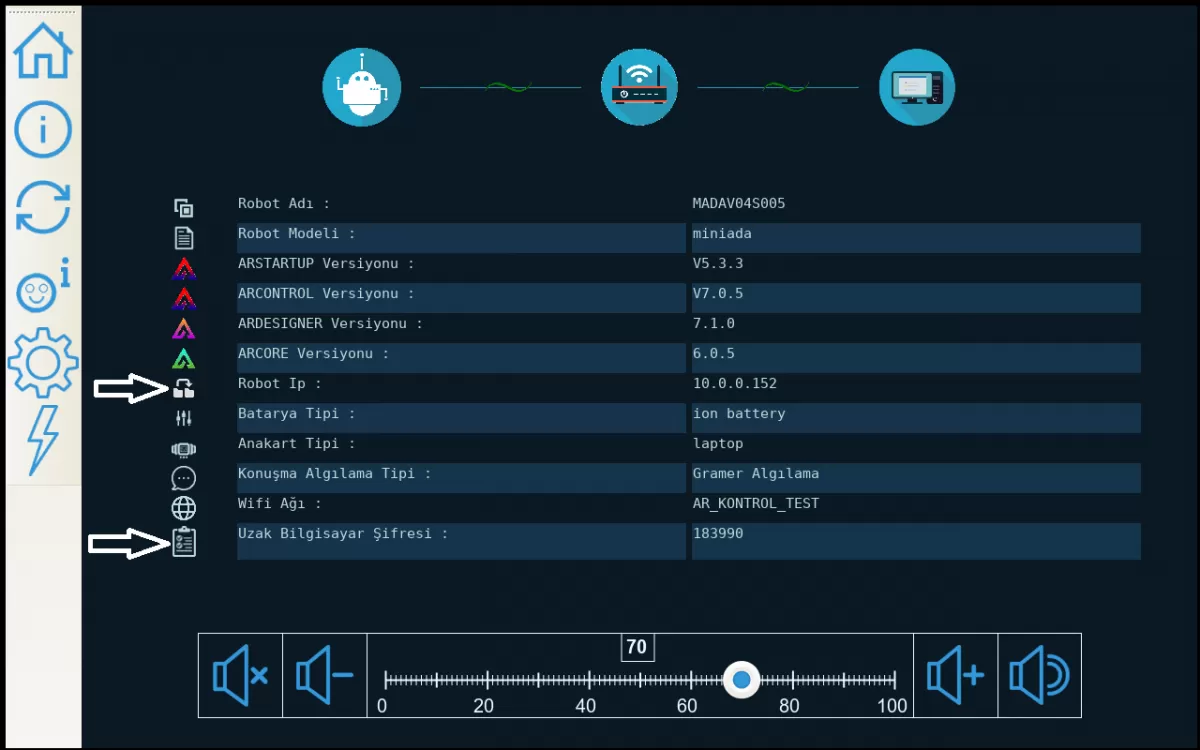Open settings gear in sidebar
The image size is (1200, 750).
43,362
